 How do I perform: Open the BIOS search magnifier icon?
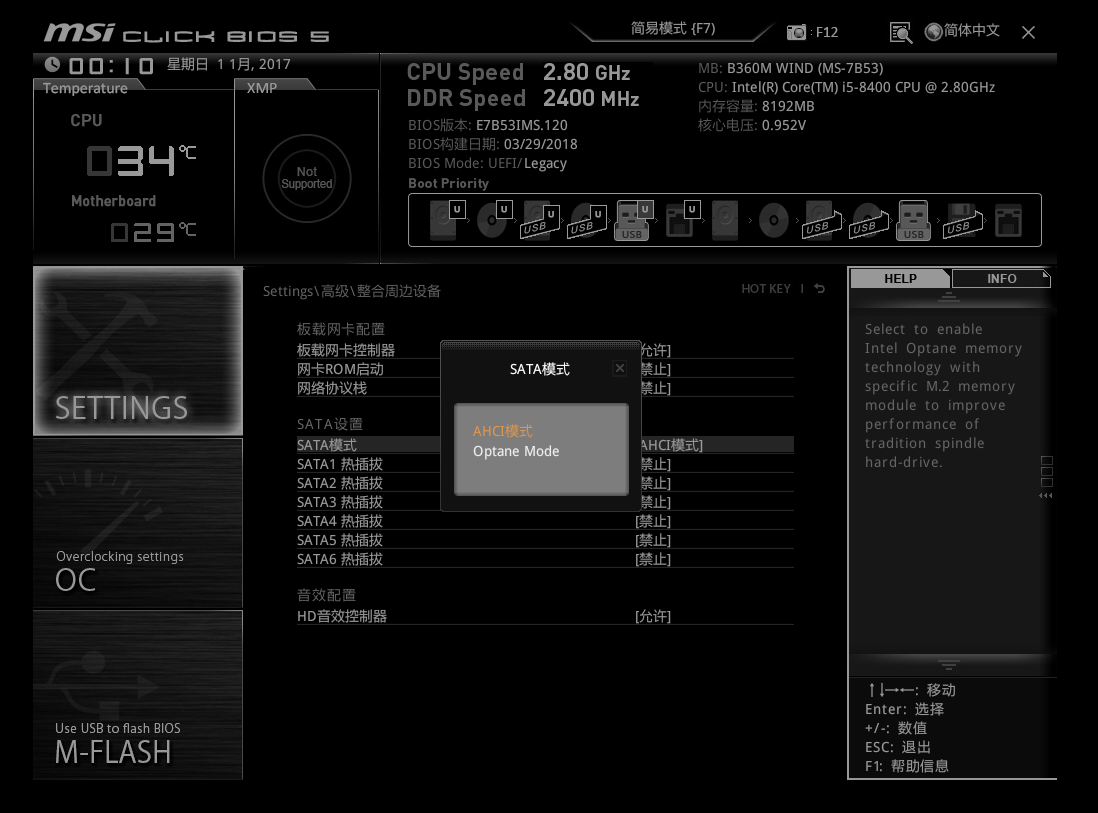[901, 32]
